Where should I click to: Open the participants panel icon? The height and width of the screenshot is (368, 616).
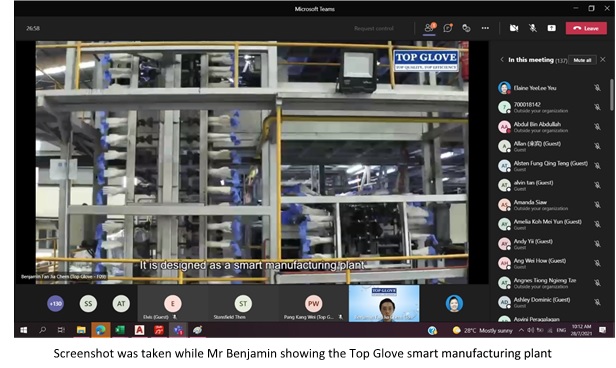coord(430,28)
